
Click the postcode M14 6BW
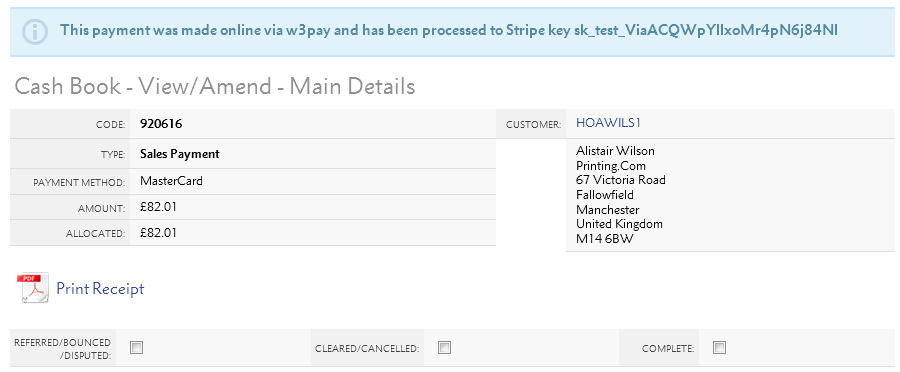(x=604, y=239)
